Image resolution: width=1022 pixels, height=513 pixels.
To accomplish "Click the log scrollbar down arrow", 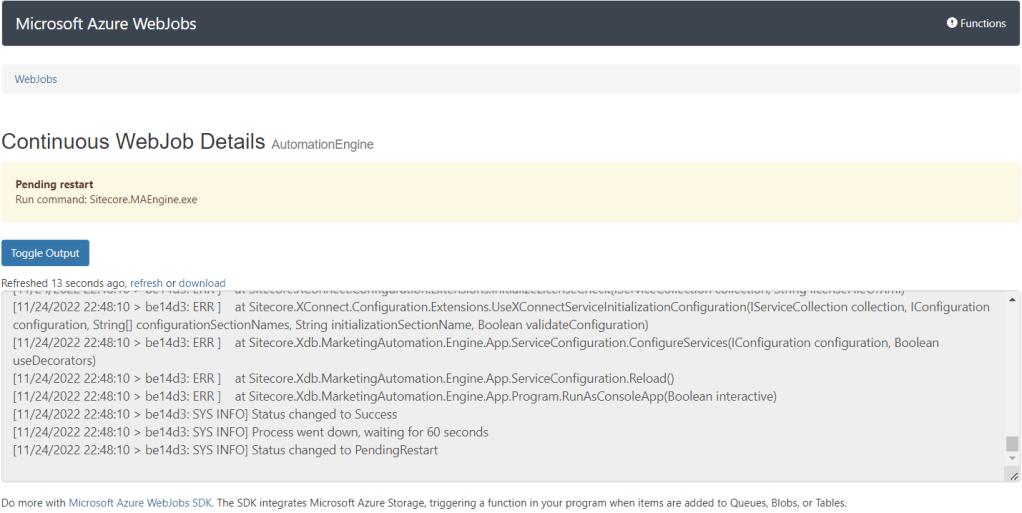I will (x=1012, y=459).
